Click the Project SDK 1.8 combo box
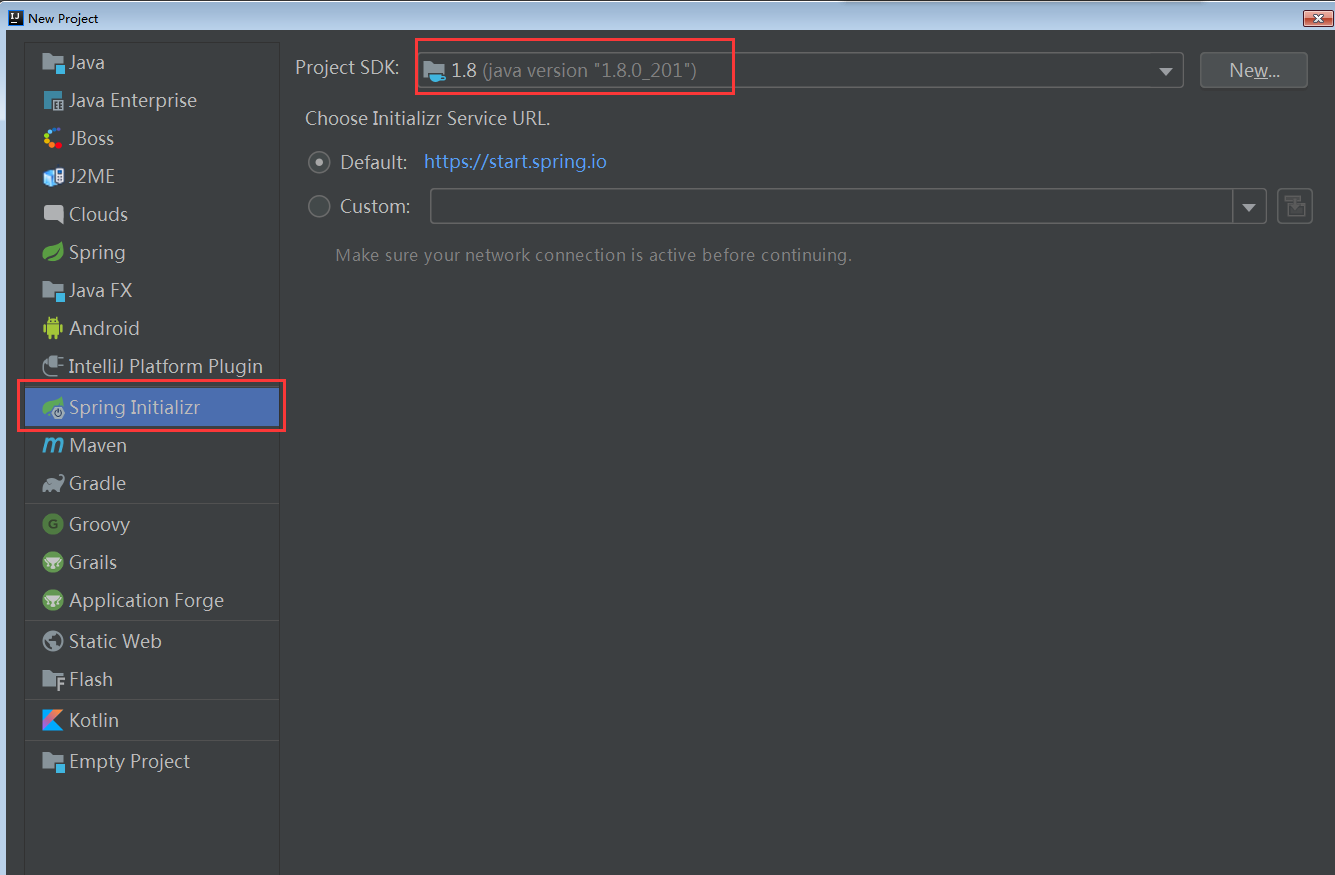The height and width of the screenshot is (875, 1335). click(x=800, y=70)
